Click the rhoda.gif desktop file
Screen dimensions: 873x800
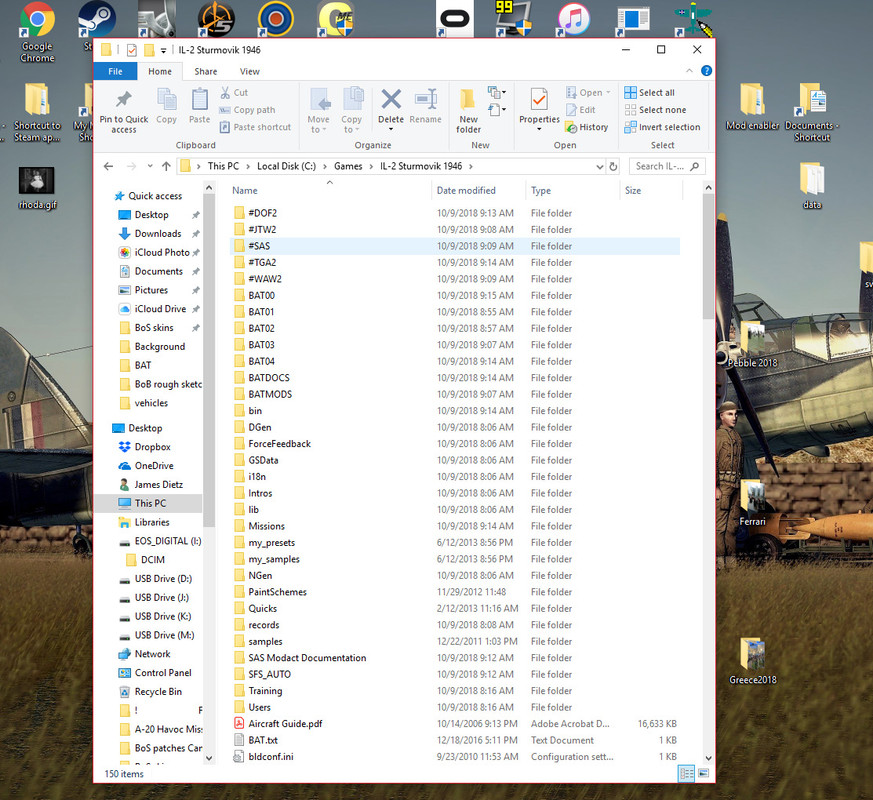[37, 188]
